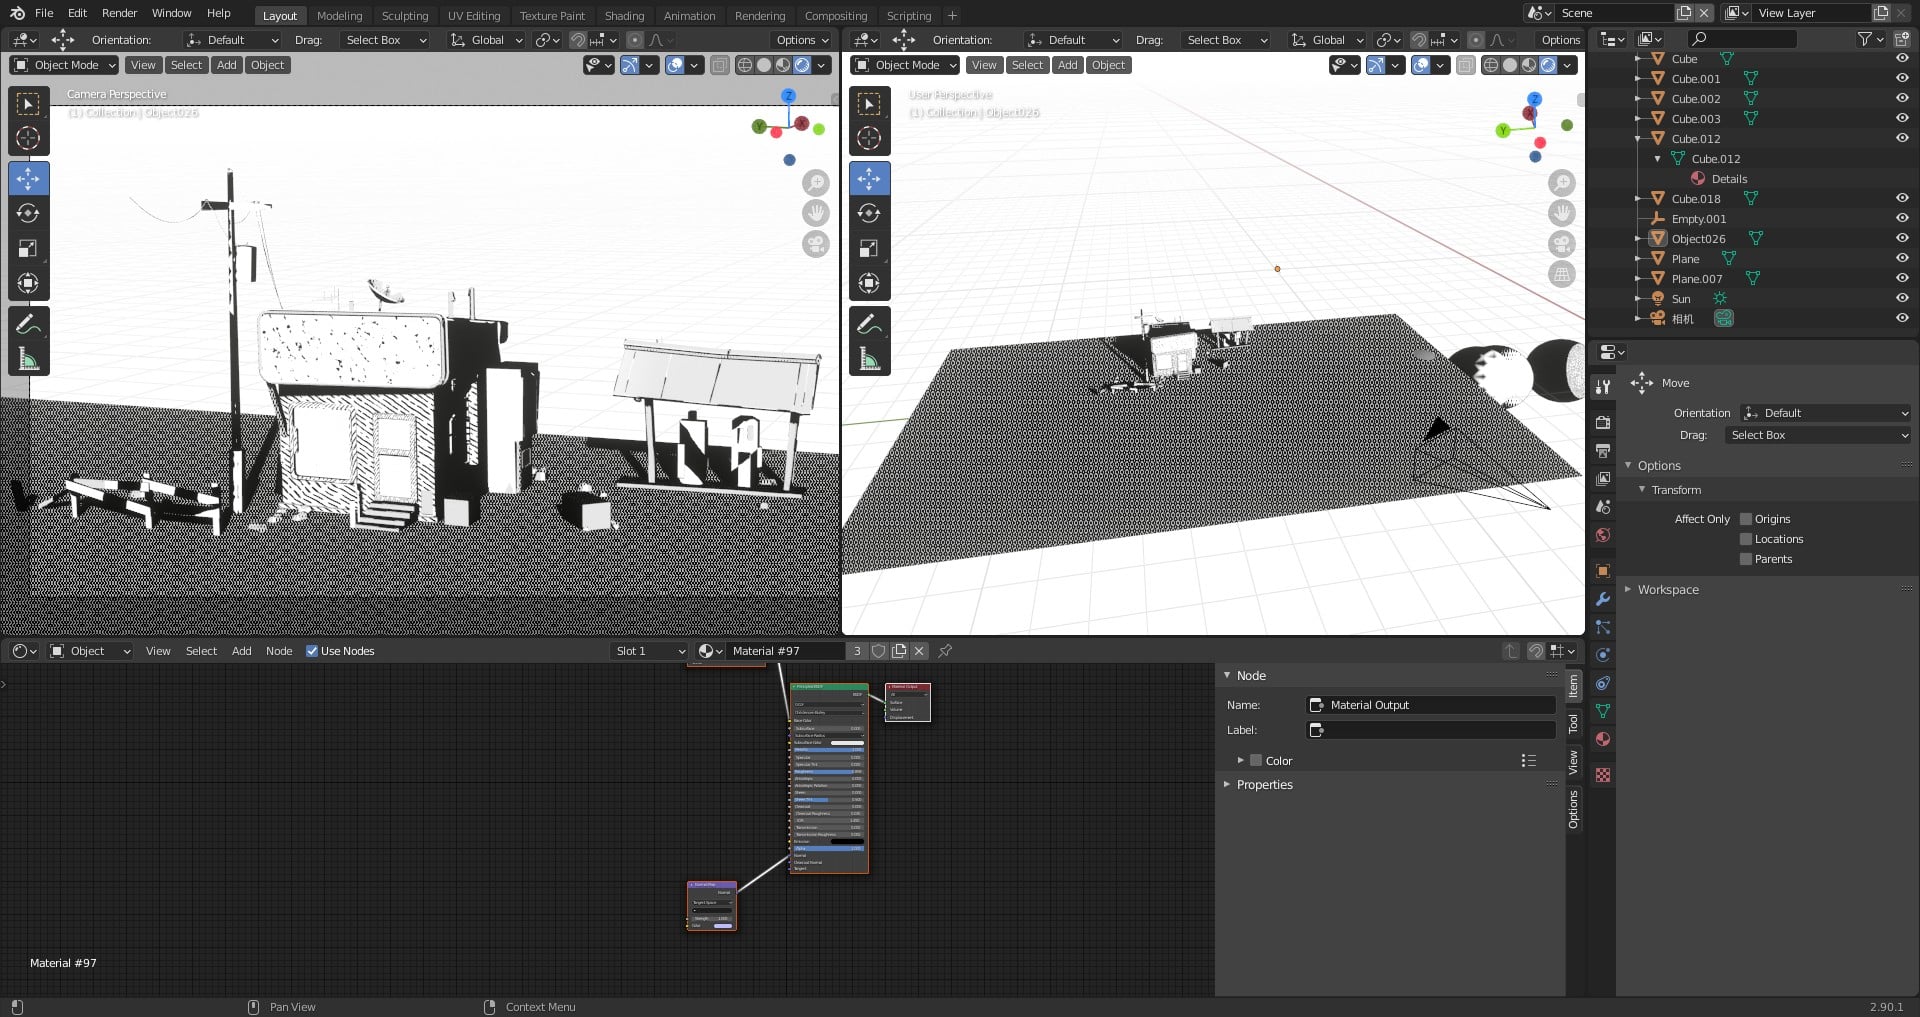The image size is (1920, 1017).
Task: Click the pin icon in node editor header
Action: coord(945,651)
